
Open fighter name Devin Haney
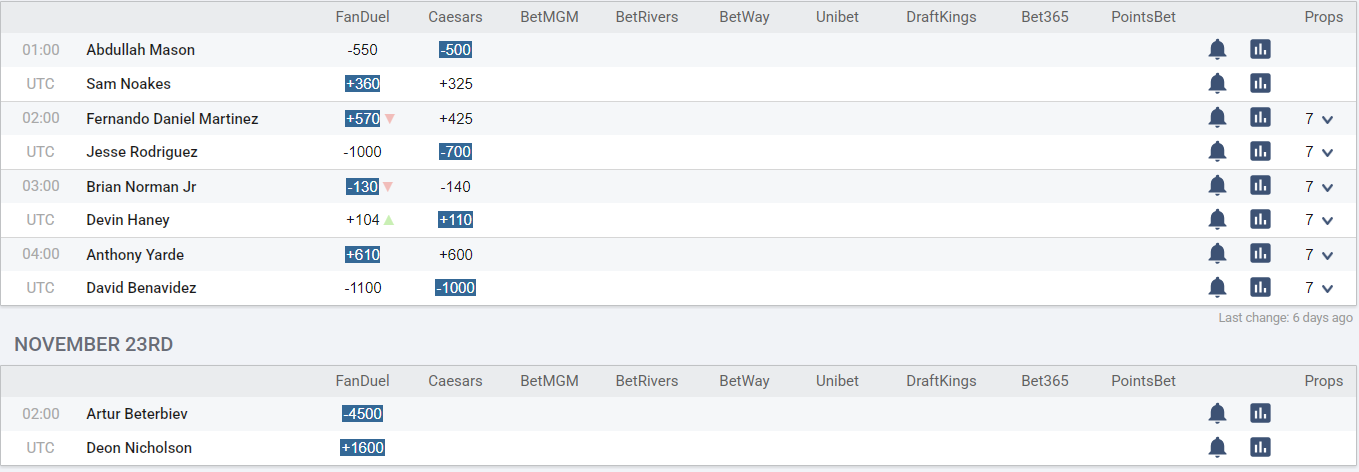128,220
